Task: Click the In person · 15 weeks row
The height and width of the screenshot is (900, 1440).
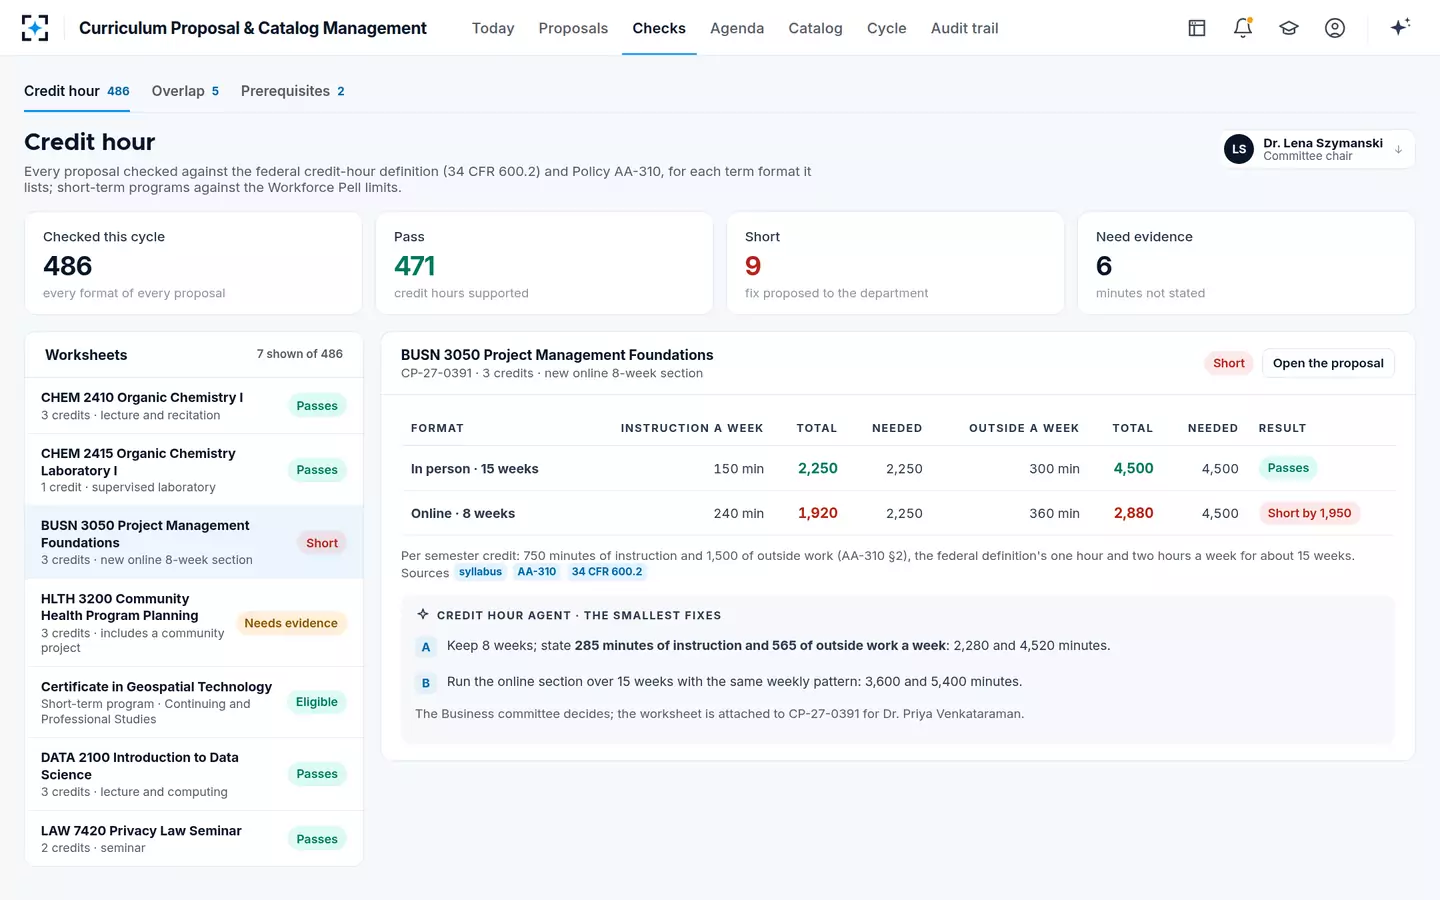Action: click(898, 468)
